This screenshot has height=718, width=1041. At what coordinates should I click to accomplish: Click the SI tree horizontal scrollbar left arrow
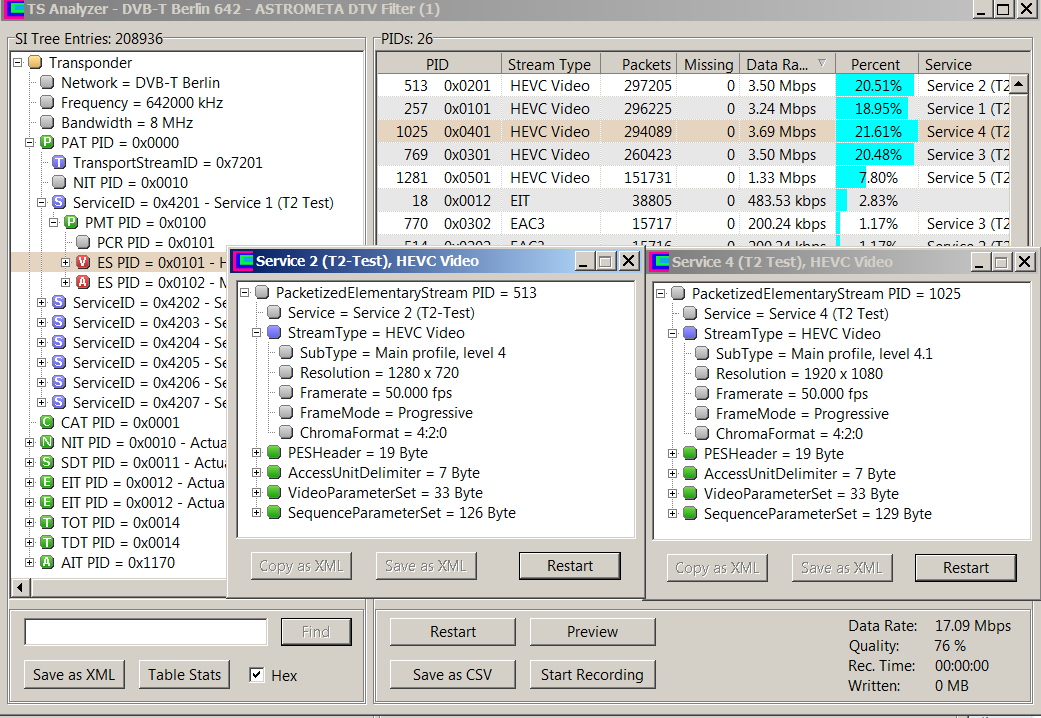point(20,587)
